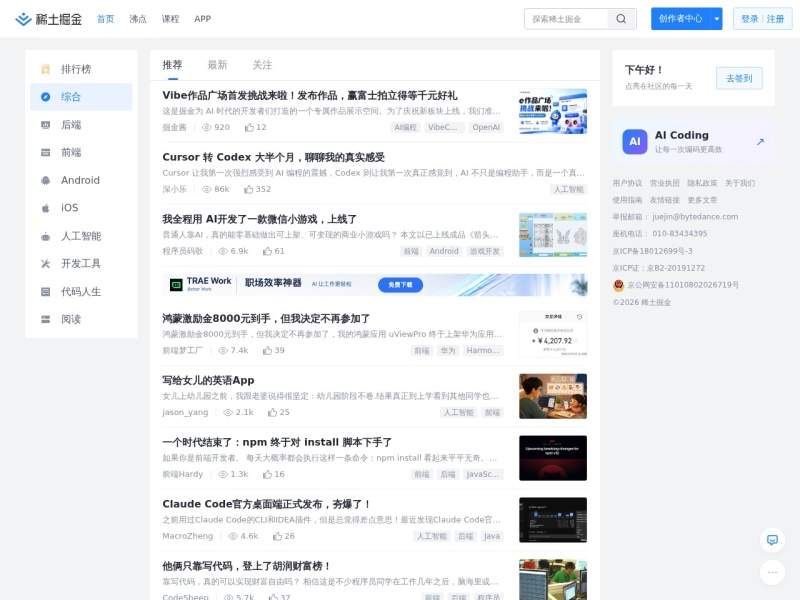Open 首页 in the top navigation
This screenshot has width=800, height=600.
point(106,19)
